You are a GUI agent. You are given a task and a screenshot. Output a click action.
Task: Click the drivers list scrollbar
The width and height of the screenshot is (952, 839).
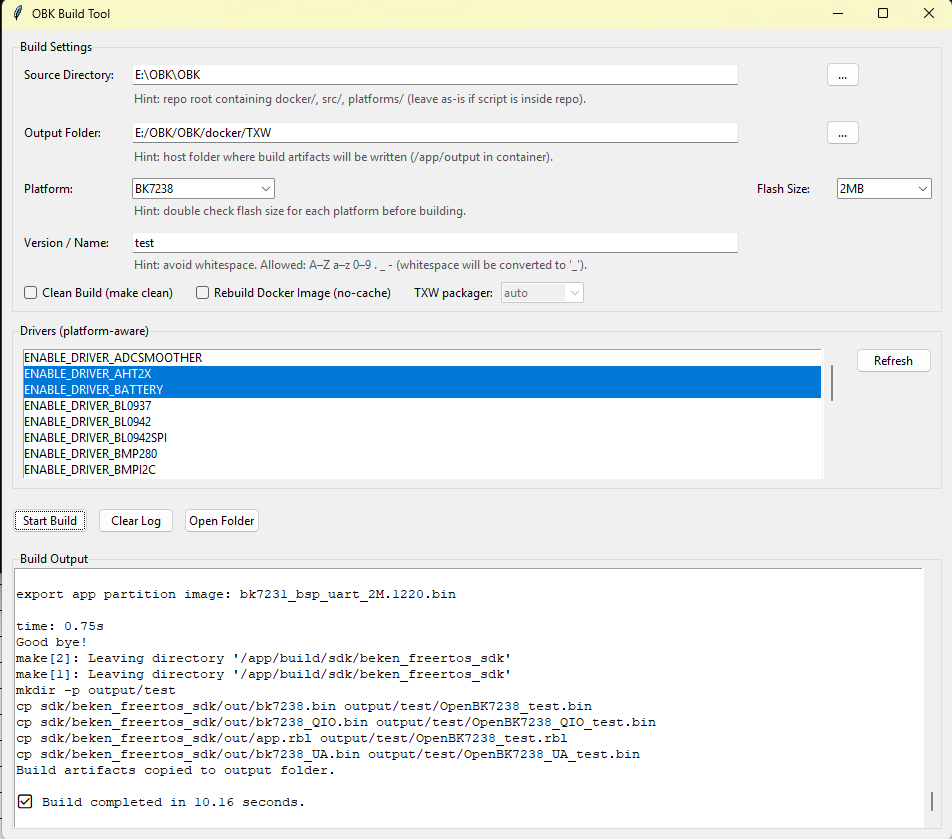[832, 383]
